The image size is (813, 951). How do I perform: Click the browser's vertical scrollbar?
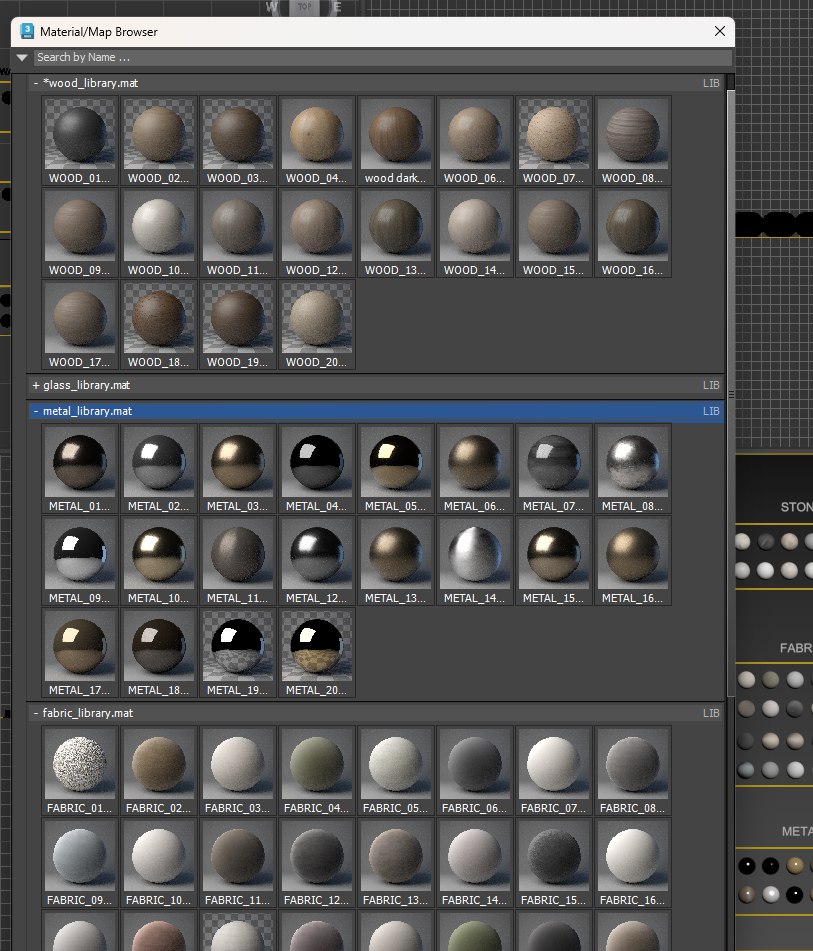coord(731,394)
